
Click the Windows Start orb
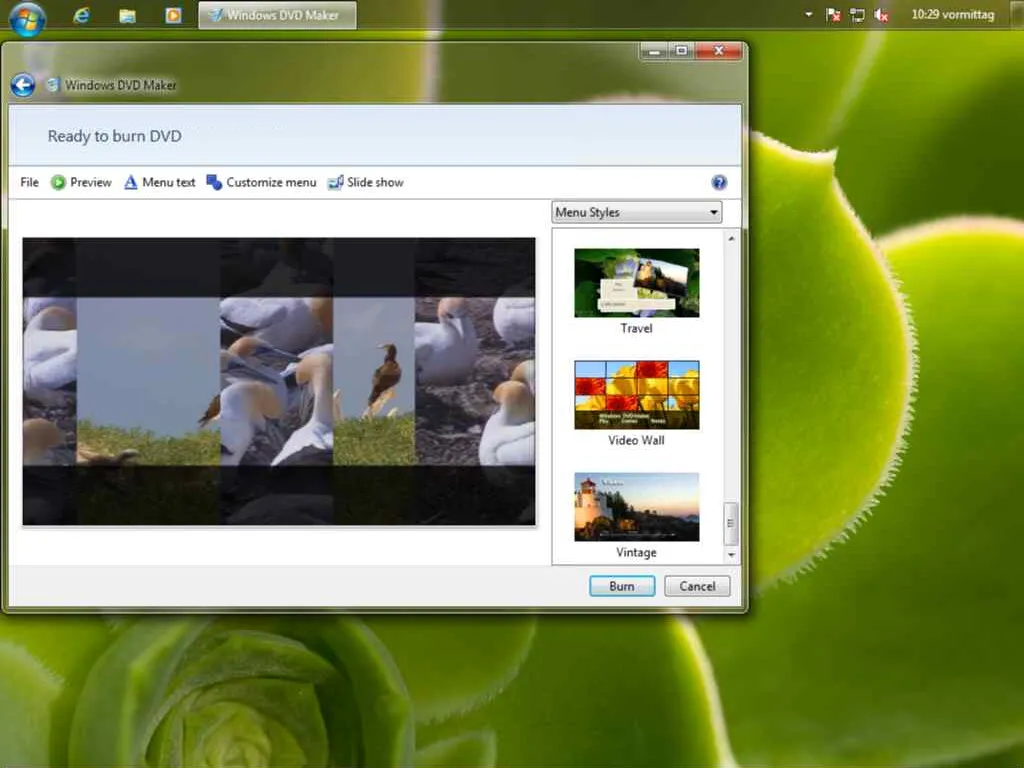point(27,17)
